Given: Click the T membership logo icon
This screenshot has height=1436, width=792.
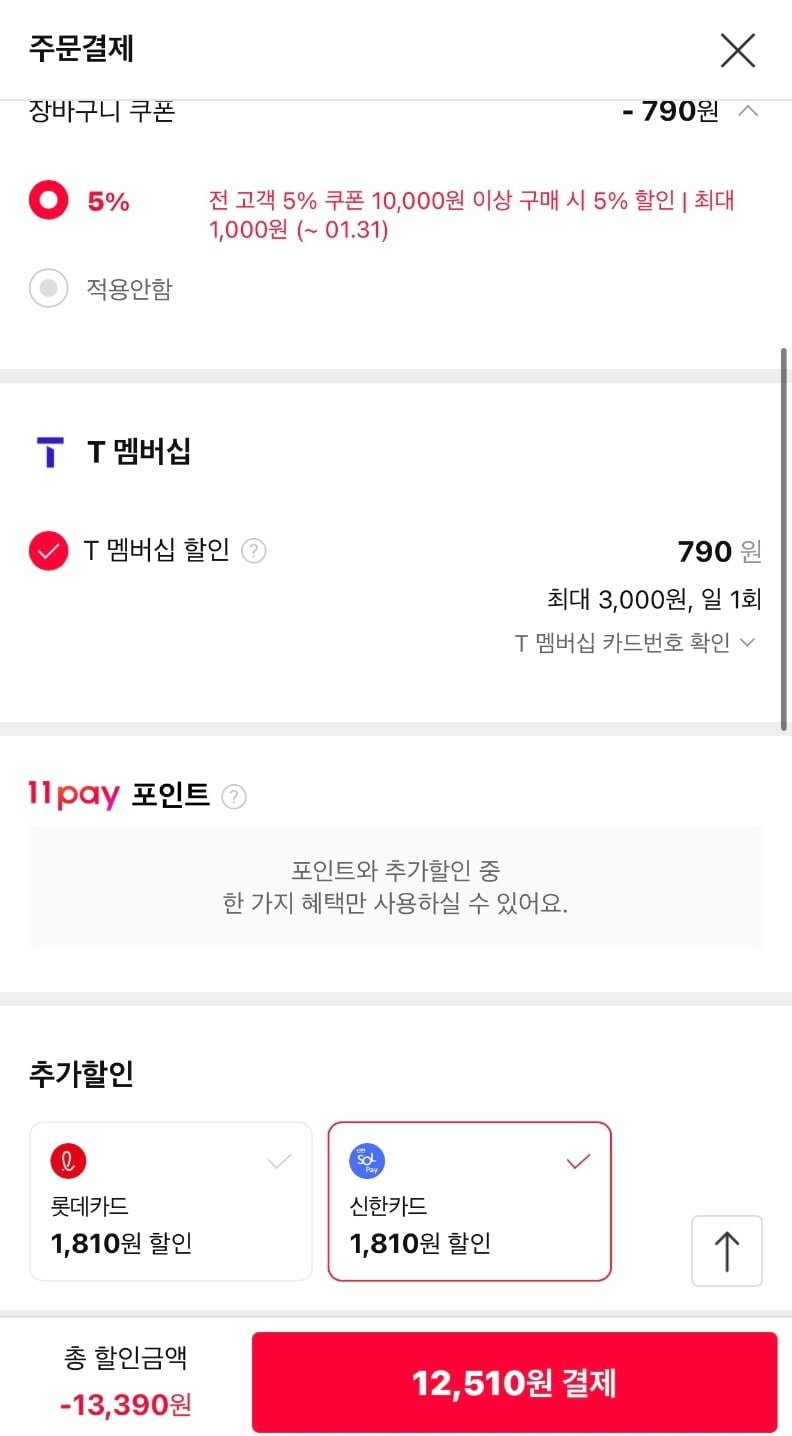Looking at the screenshot, I should click(x=48, y=452).
